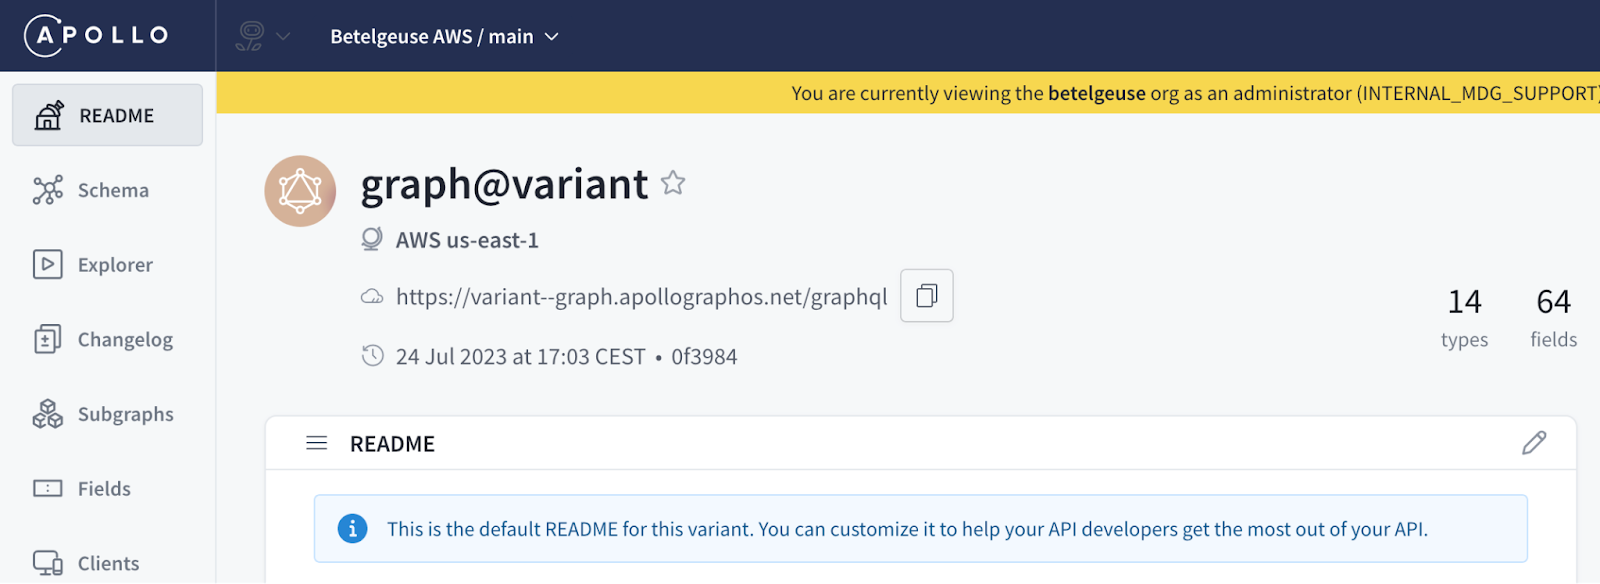
Task: Click the endpoint URL link
Action: [642, 297]
